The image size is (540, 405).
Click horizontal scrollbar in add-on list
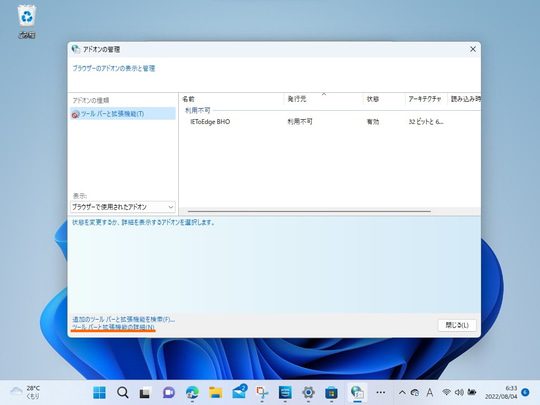(x=309, y=211)
